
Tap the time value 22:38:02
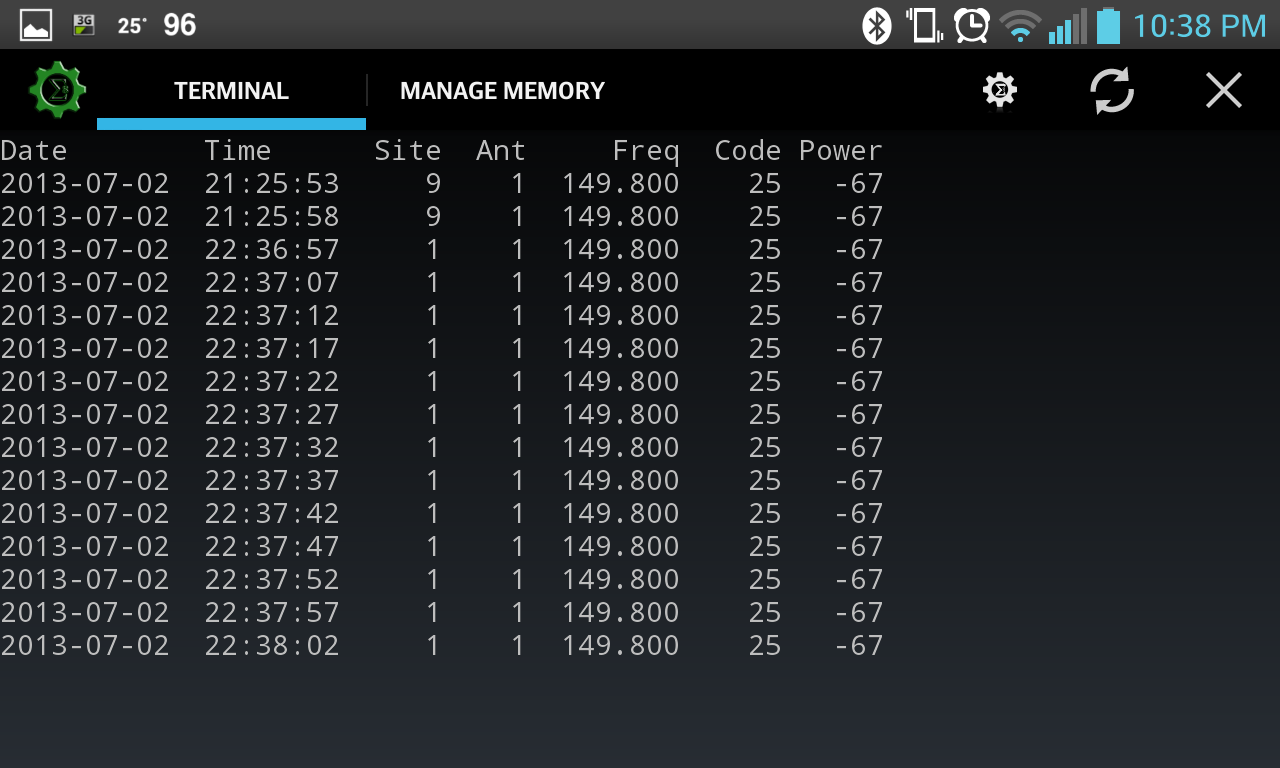272,646
